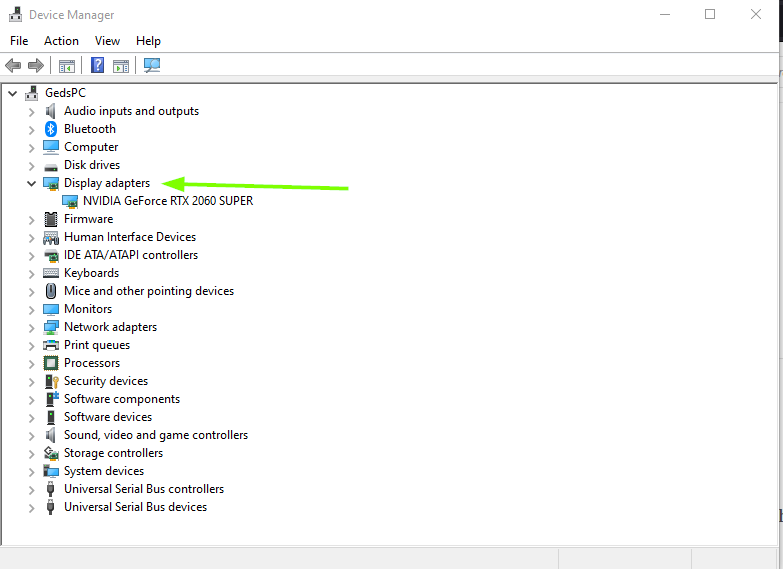783x569 pixels.
Task: Collapse the GedsPC root node chevron
Action: pos(12,93)
